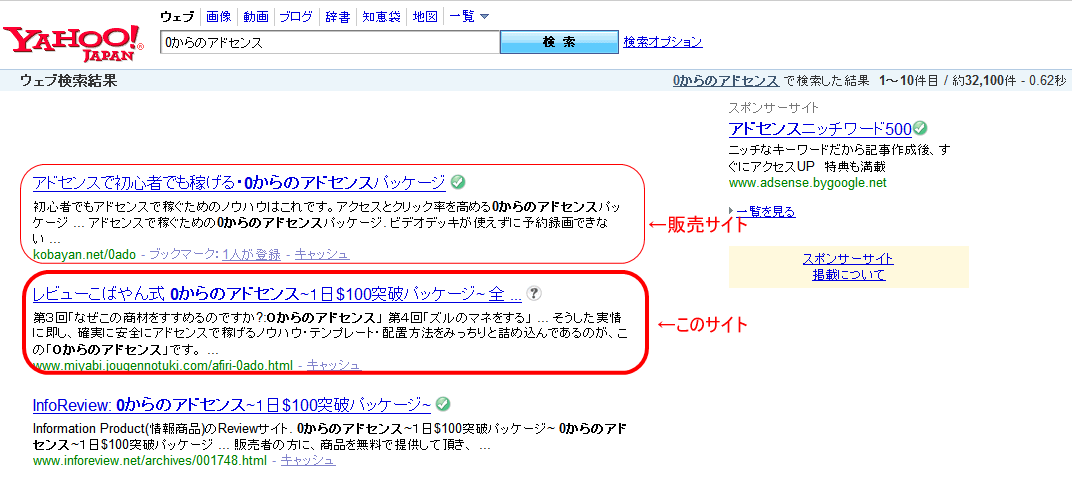Click the question mark icon beside the review result
The width and height of the screenshot is (1072, 486).
tap(535, 294)
